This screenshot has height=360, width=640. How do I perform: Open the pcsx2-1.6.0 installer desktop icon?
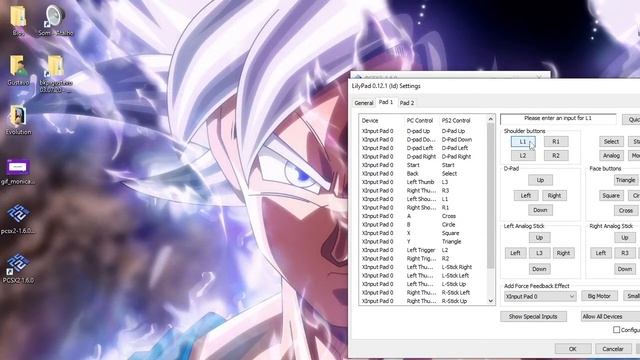(x=18, y=219)
